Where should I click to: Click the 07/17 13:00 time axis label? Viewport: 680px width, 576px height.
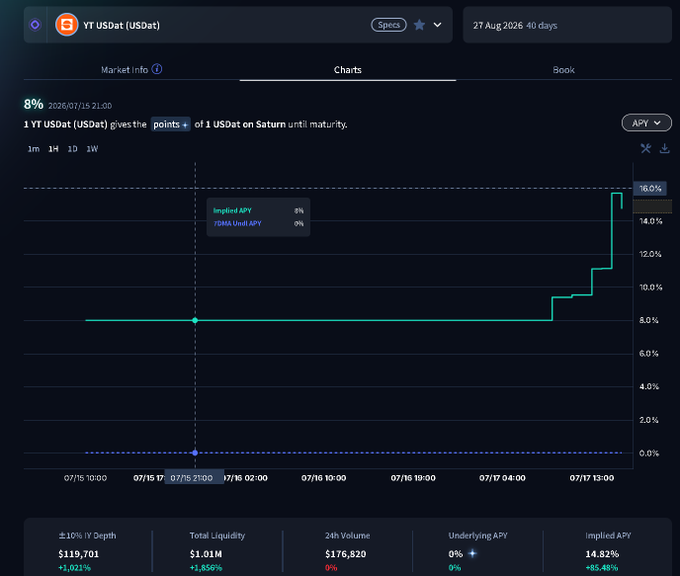[x=592, y=478]
